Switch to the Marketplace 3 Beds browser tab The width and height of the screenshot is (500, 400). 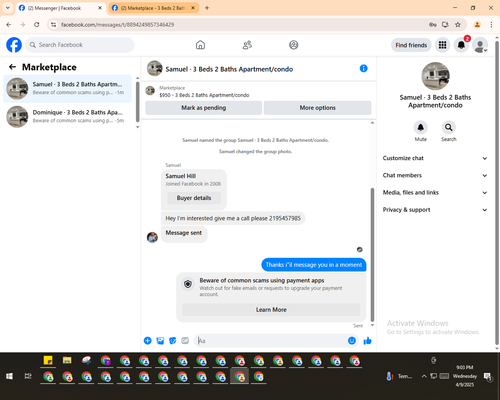tap(153, 8)
